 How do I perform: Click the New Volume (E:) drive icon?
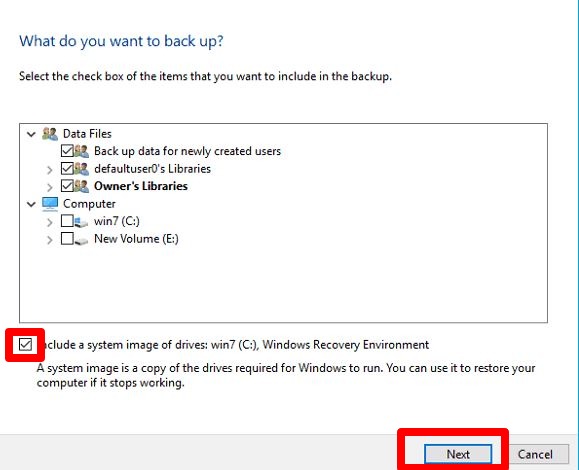click(x=81, y=240)
